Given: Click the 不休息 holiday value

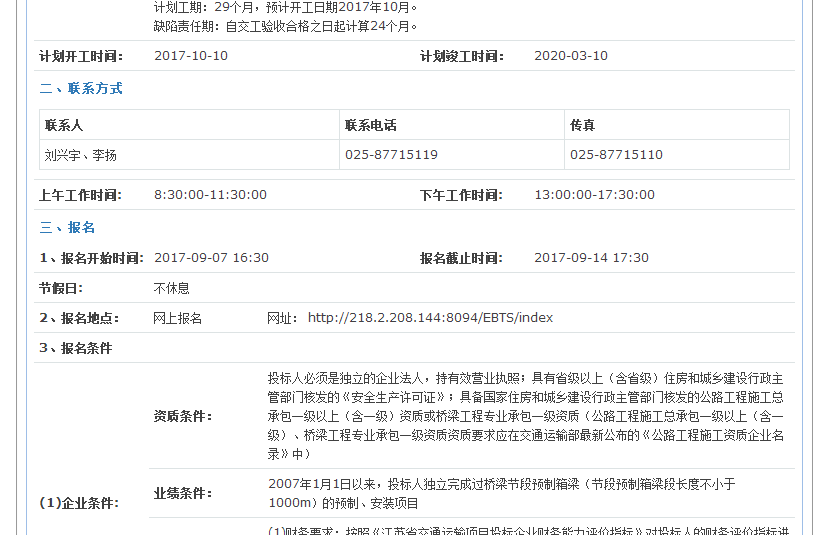Looking at the screenshot, I should [171, 288].
